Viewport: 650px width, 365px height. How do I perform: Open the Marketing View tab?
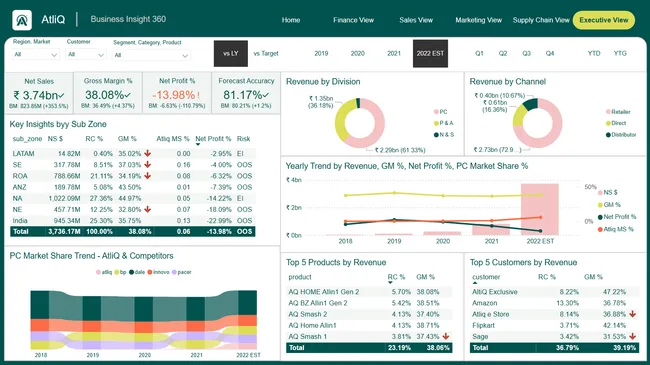478,20
